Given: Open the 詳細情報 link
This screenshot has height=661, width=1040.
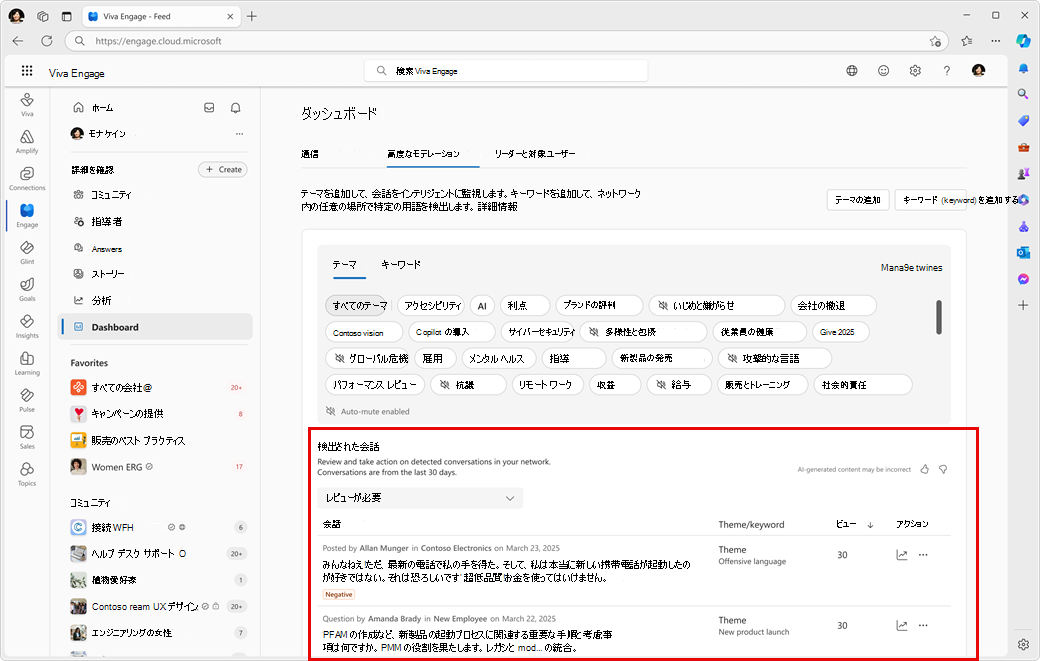Looking at the screenshot, I should tap(497, 207).
